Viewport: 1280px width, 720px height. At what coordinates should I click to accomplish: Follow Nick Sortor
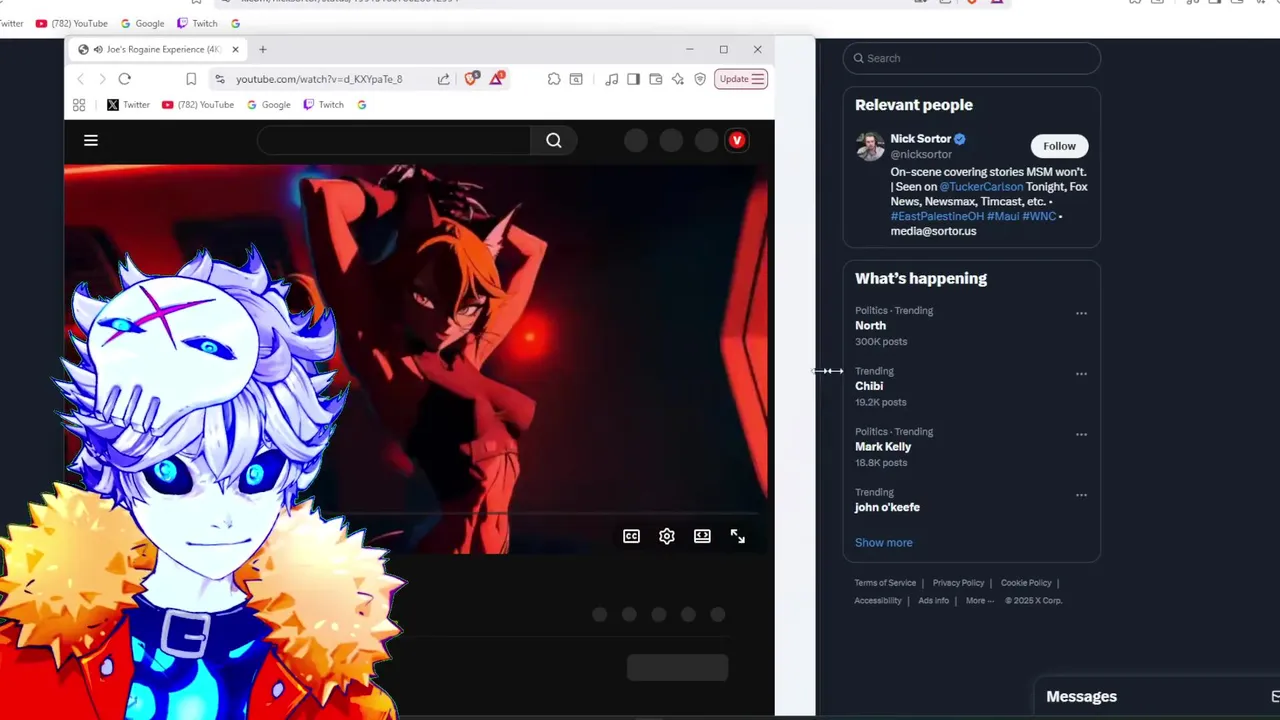coord(1059,146)
